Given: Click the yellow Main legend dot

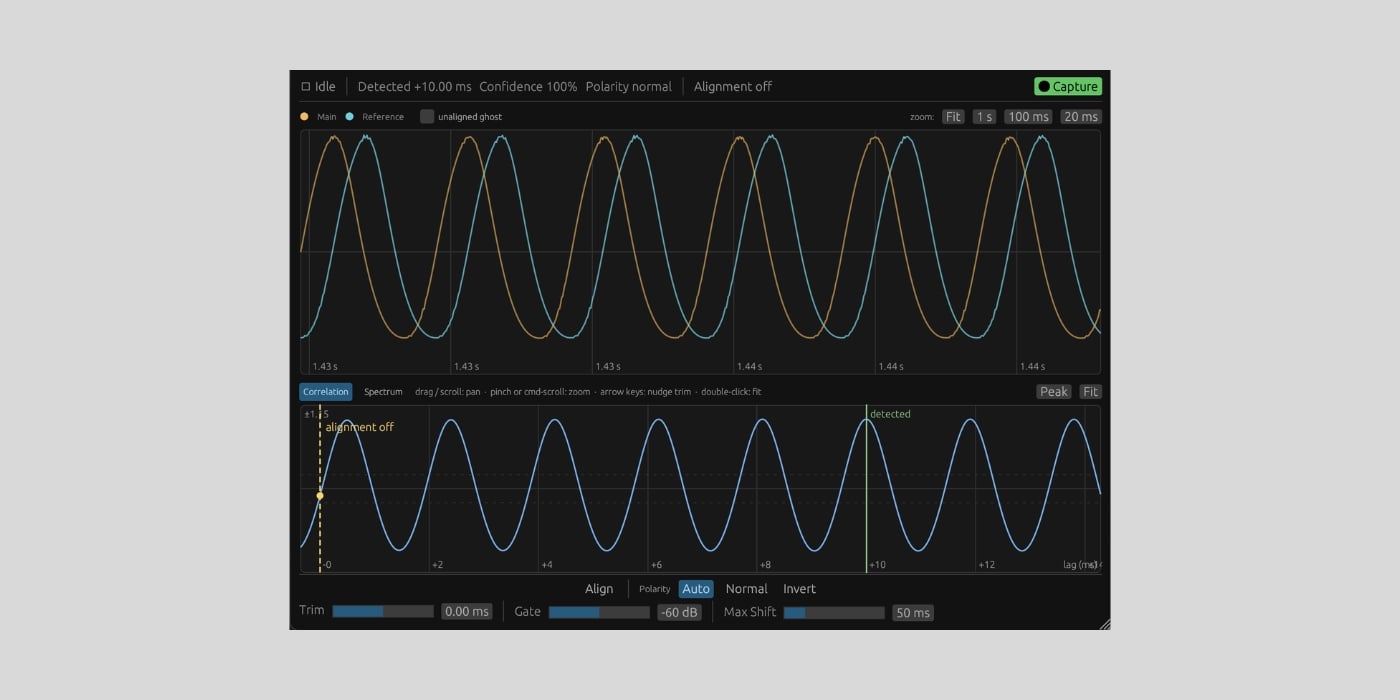Looking at the screenshot, I should [x=304, y=116].
